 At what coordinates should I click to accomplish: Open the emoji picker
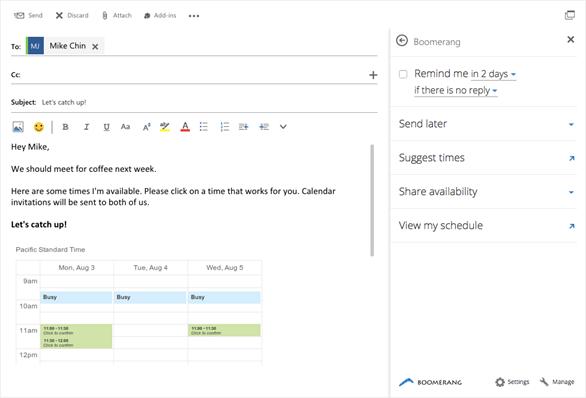click(x=38, y=127)
